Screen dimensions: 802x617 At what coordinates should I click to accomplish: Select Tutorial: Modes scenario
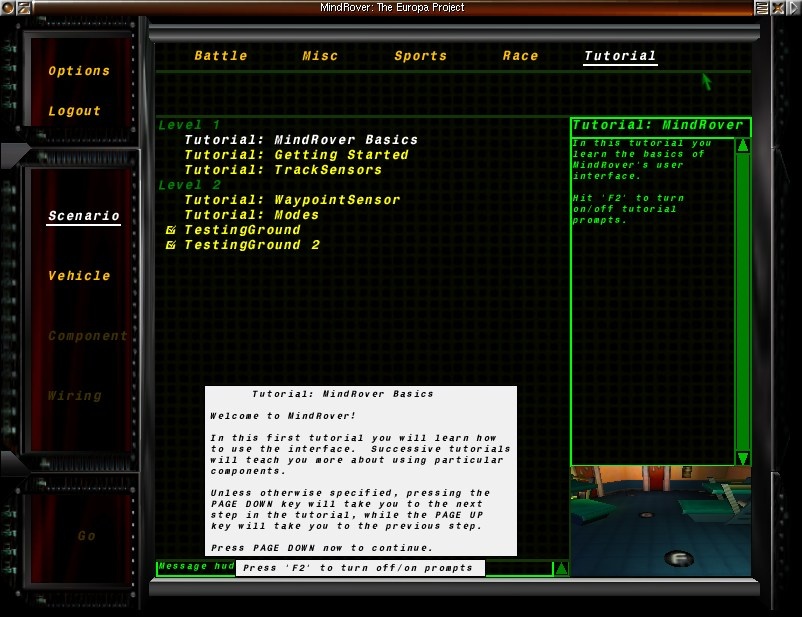(251, 214)
